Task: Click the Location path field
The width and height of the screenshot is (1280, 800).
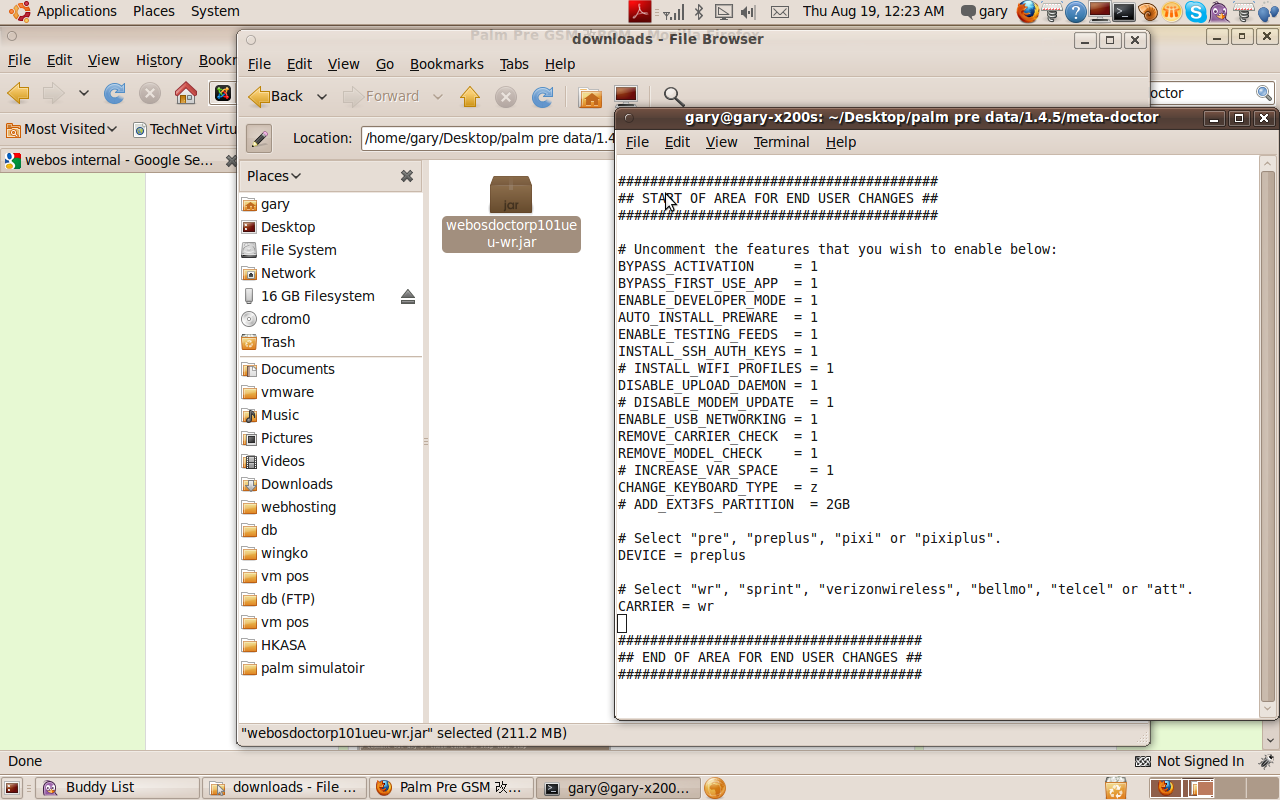Action: (x=489, y=138)
